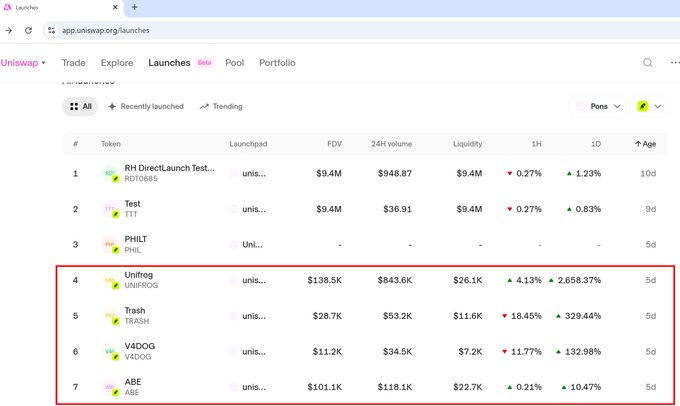Click the $22.7K liquidity value
680x406 pixels.
point(468,387)
